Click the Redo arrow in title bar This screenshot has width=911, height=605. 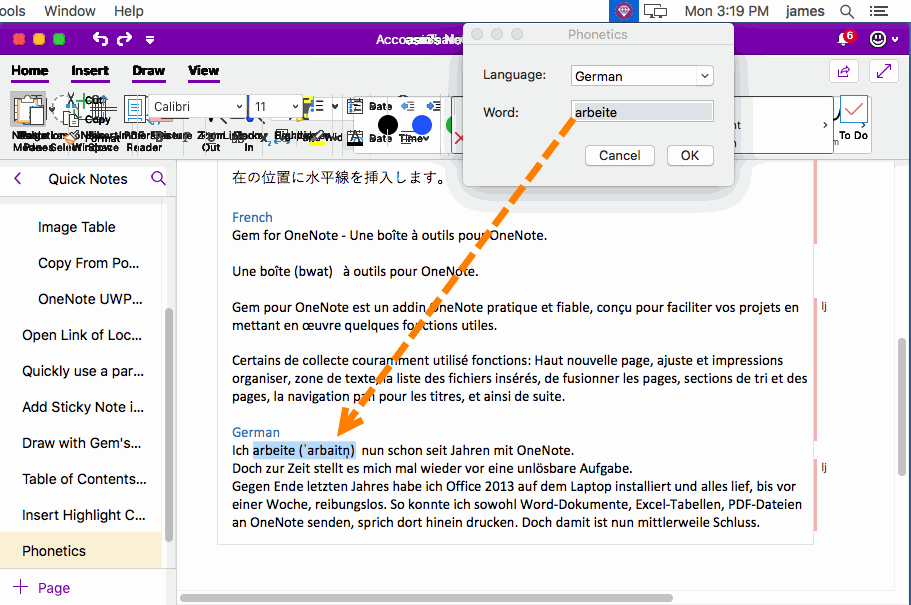click(x=124, y=39)
